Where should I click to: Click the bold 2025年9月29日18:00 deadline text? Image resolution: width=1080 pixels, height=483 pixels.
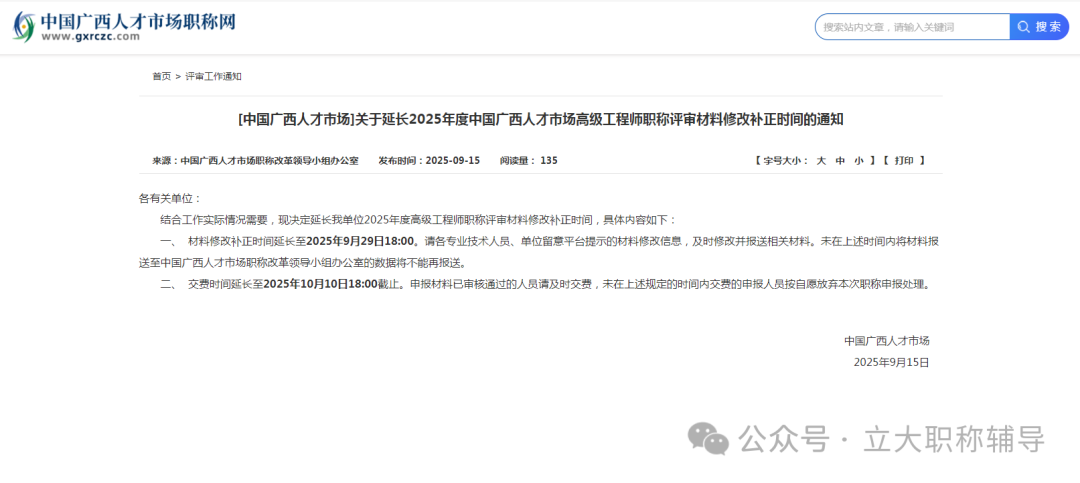pos(361,241)
